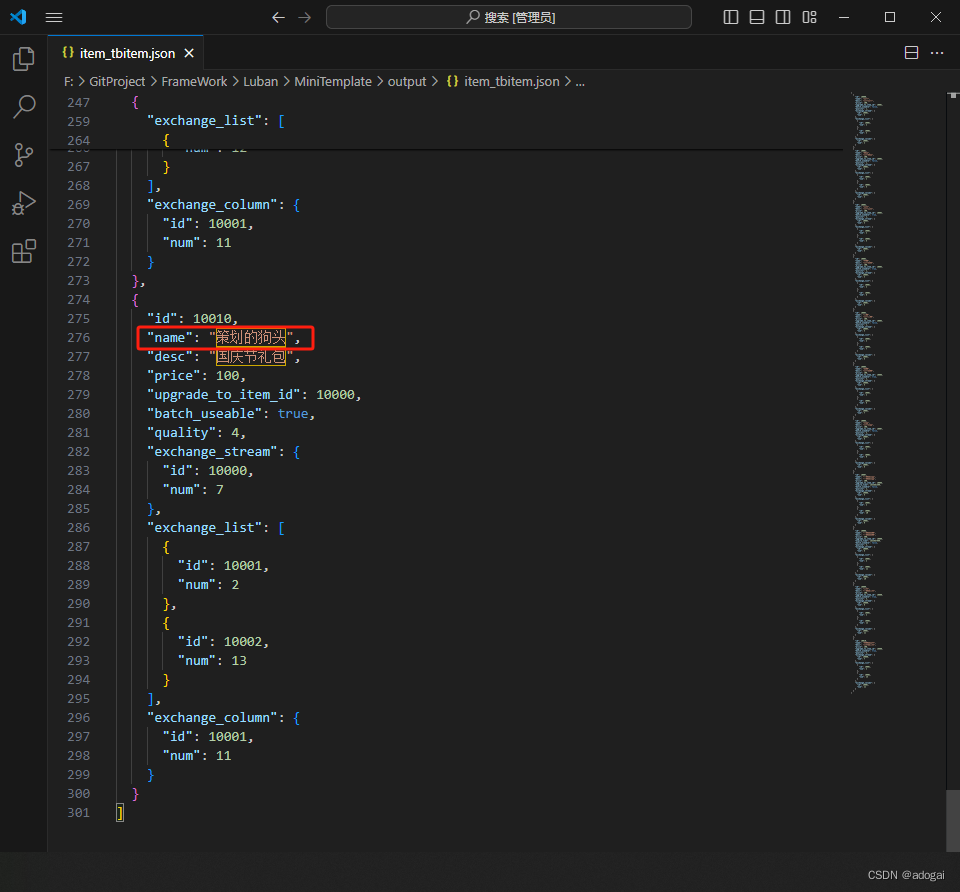
Task: Toggle the secondary side bar layout button
Action: [783, 17]
